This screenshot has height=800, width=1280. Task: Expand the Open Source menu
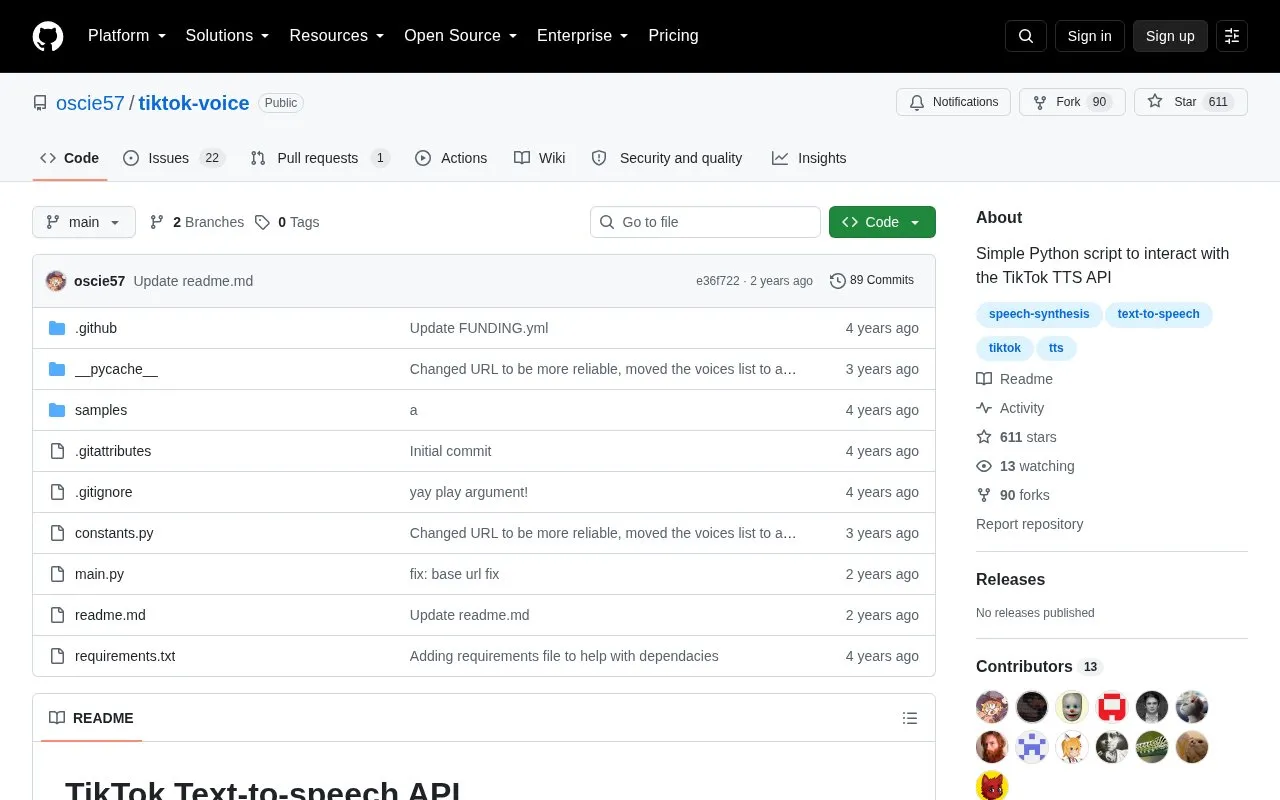(461, 36)
